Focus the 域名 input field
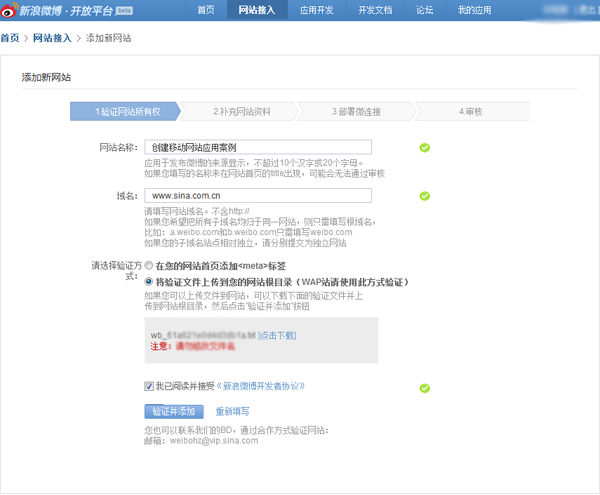The image size is (600, 495). [258, 195]
